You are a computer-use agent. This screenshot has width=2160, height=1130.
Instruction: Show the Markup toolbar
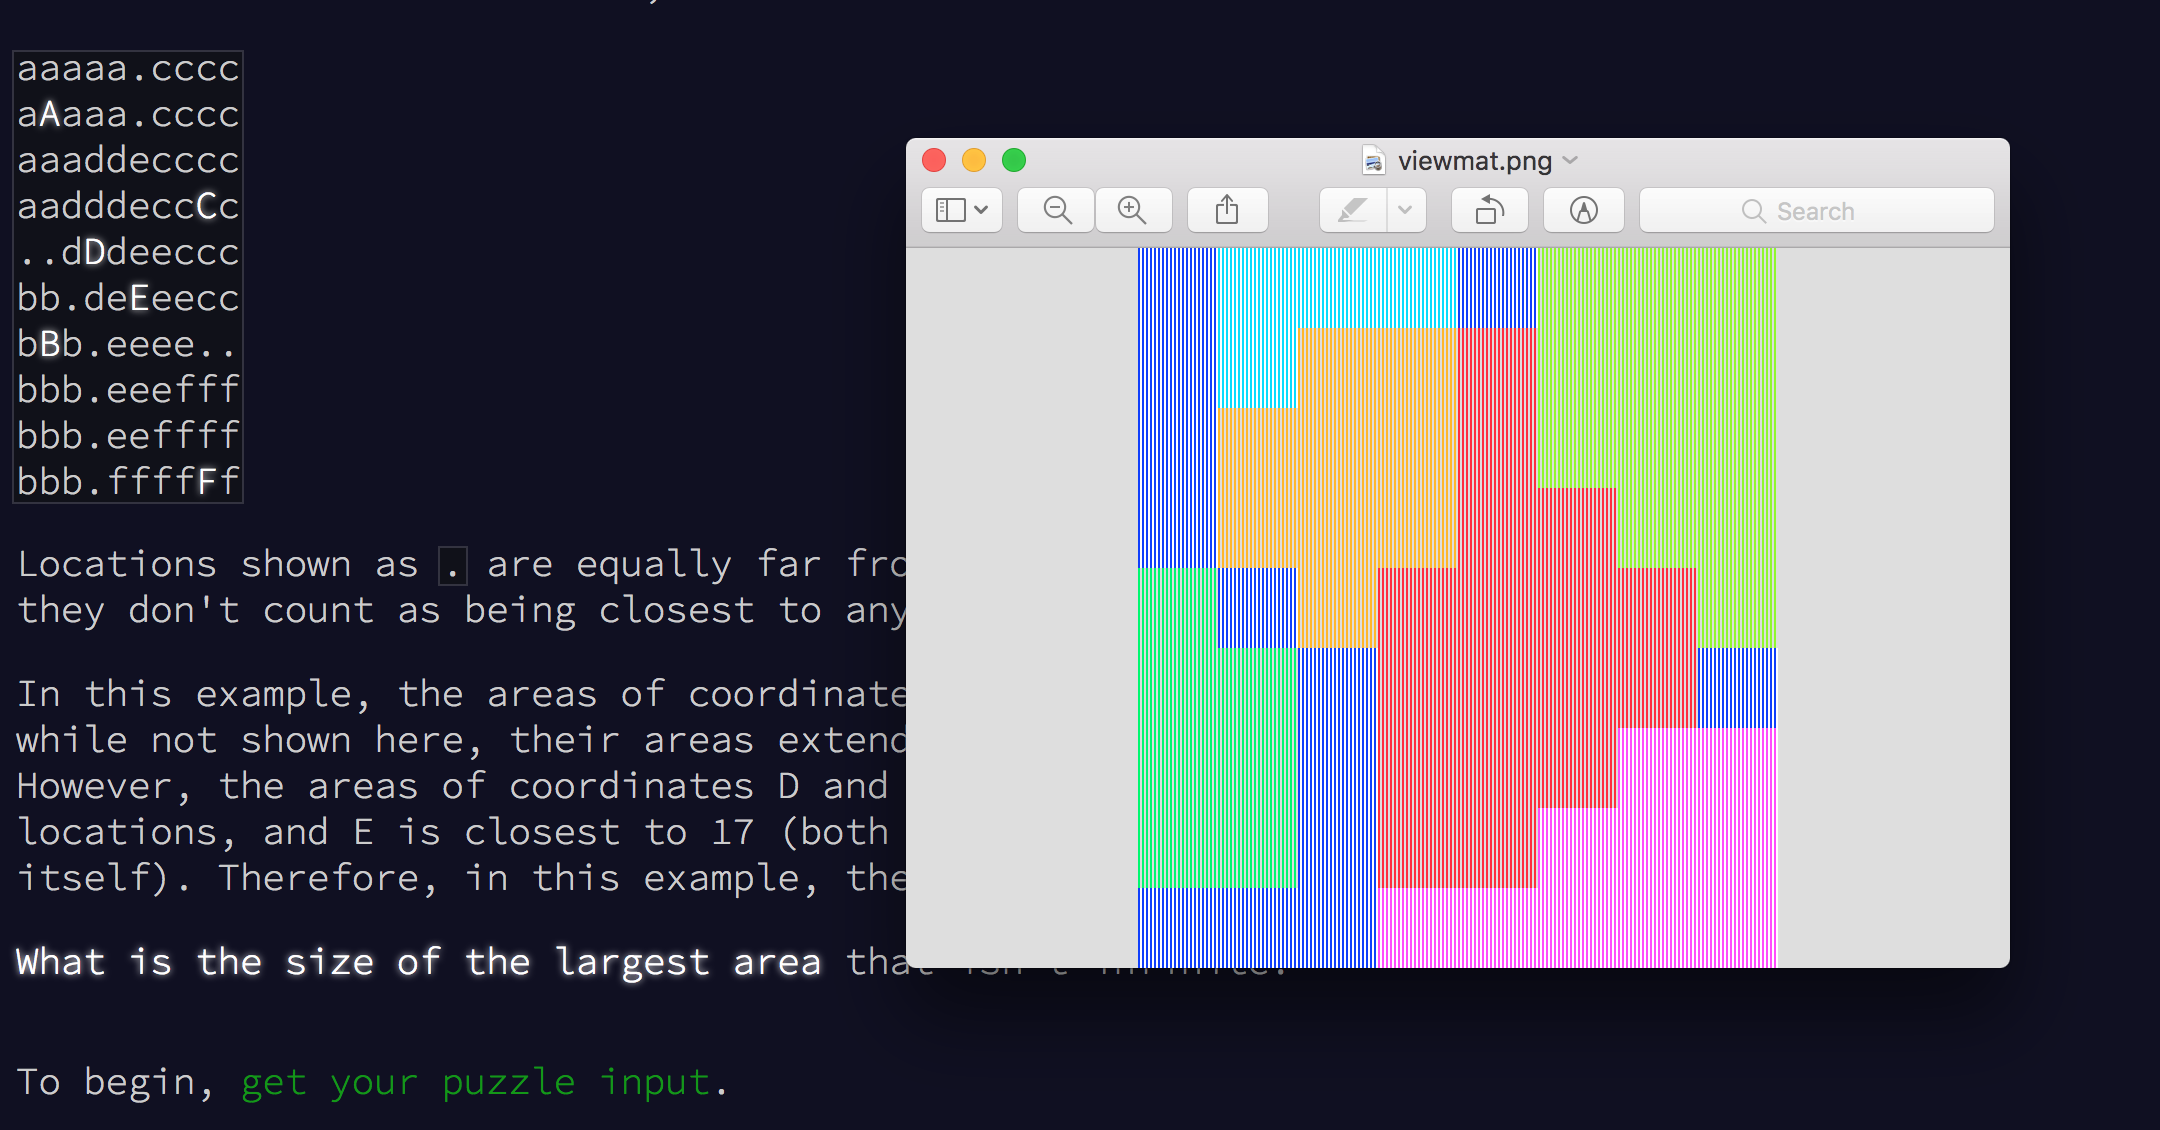1584,210
